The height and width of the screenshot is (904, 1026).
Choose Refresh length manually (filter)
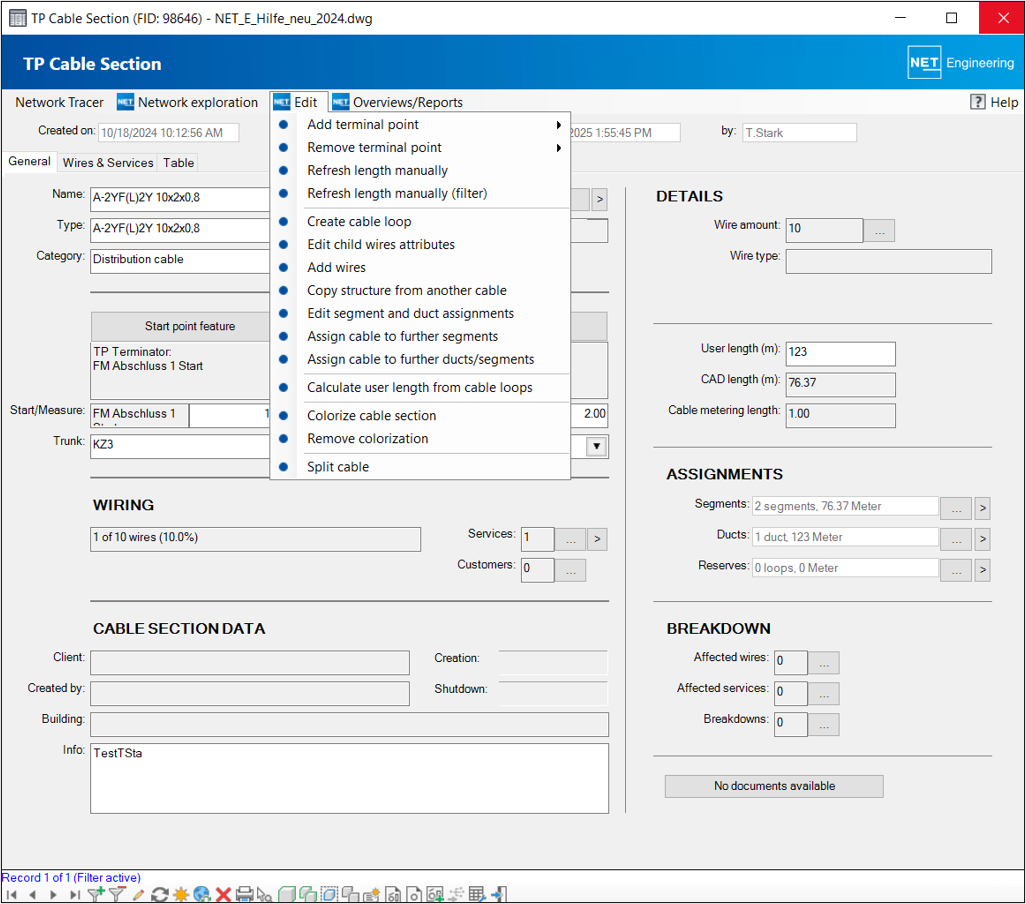[x=420, y=193]
